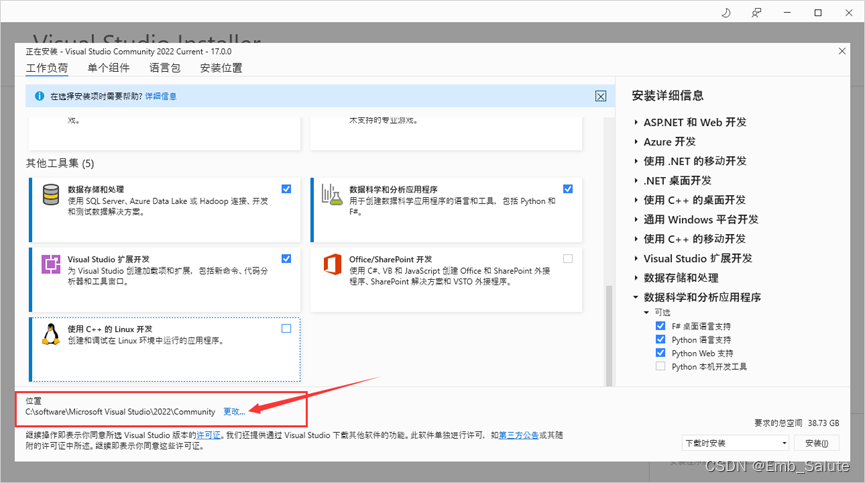
Task: Switch to 语言包 tab
Action: click(x=165, y=68)
